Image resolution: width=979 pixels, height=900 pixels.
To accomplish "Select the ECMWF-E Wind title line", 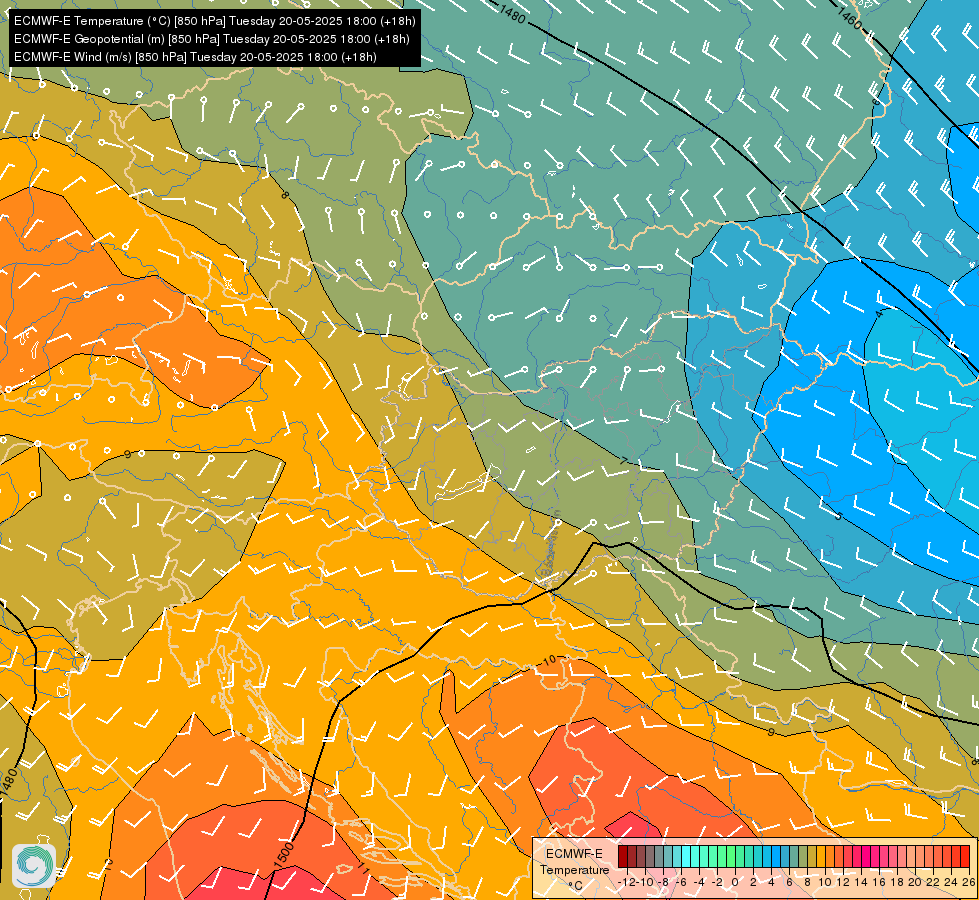I will coord(195,57).
